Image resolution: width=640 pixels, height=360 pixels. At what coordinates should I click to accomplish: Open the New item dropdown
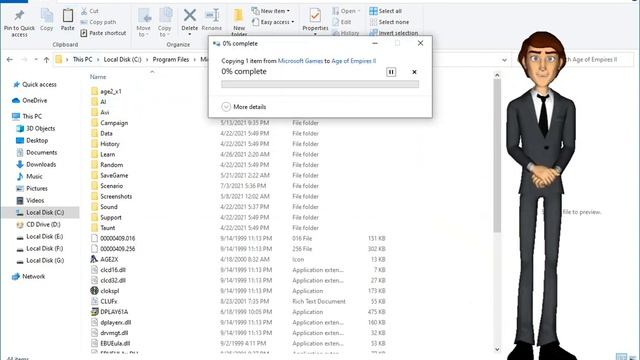coord(271,11)
